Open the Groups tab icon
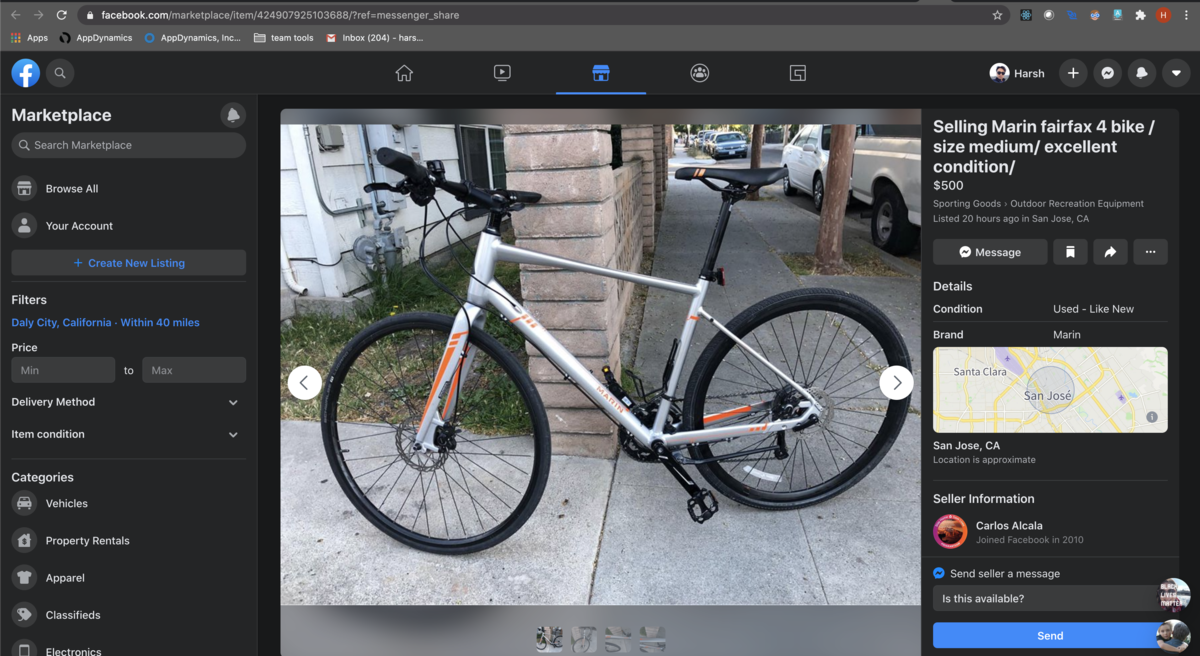Viewport: 1200px width, 656px height. (x=700, y=73)
